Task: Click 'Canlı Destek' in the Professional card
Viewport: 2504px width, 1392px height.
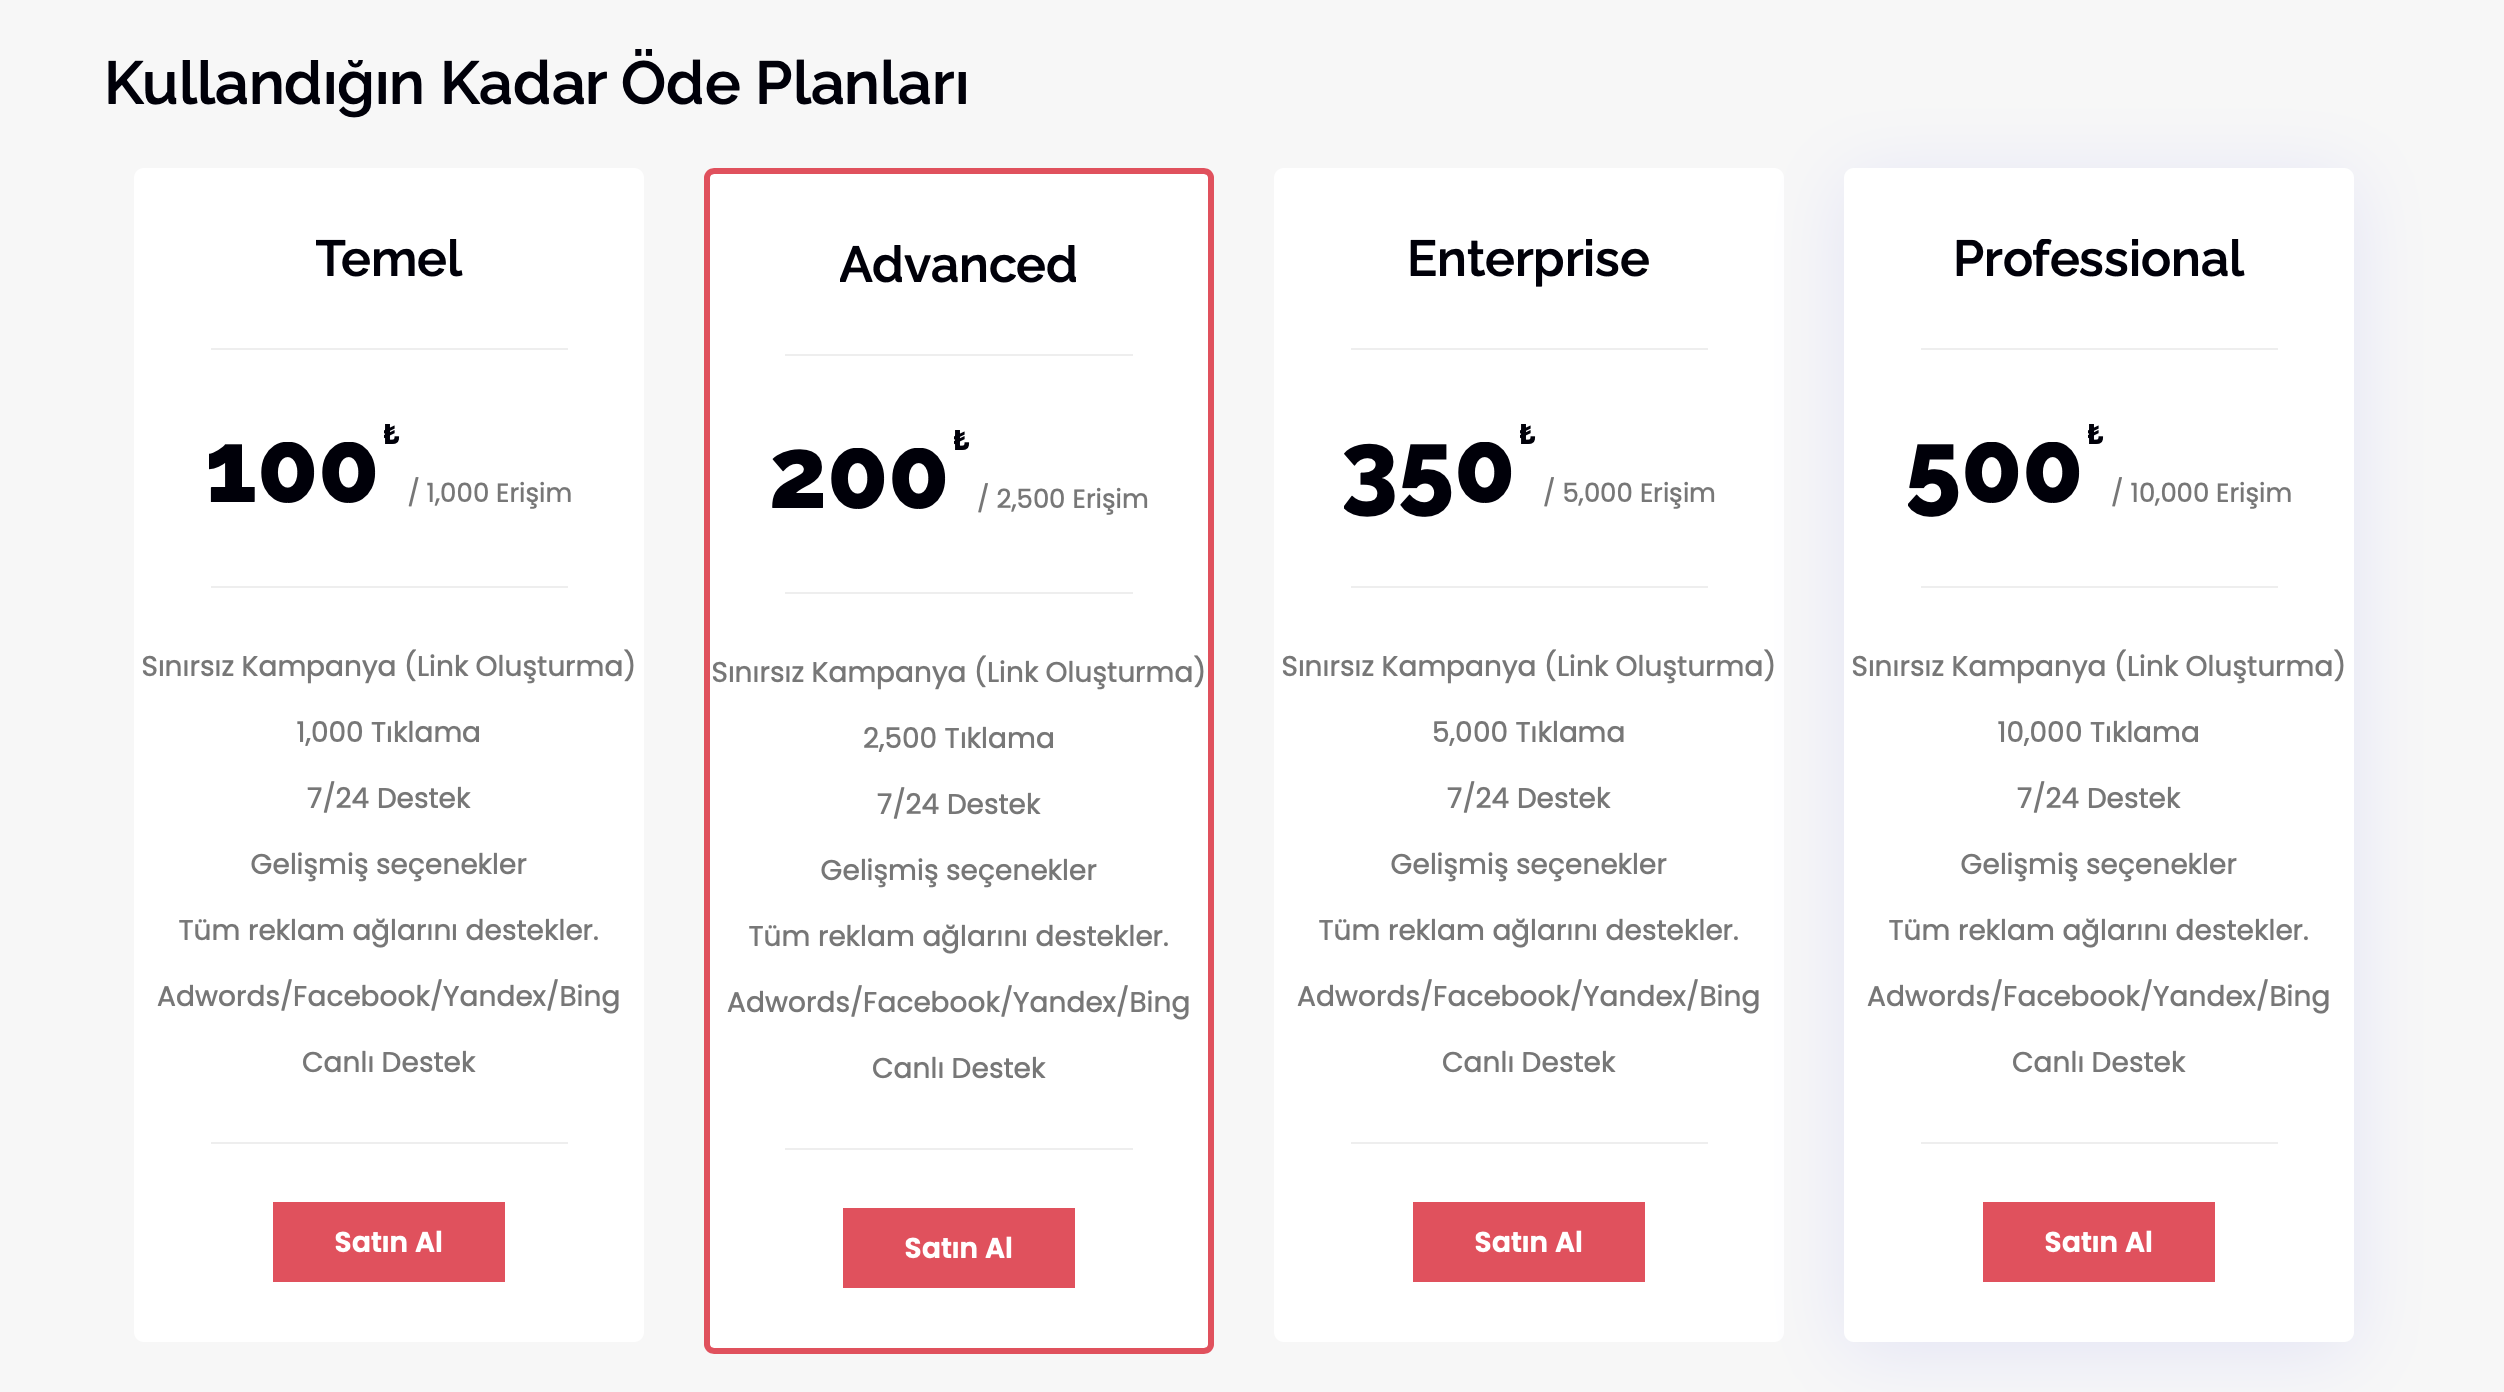Action: tap(2098, 1062)
